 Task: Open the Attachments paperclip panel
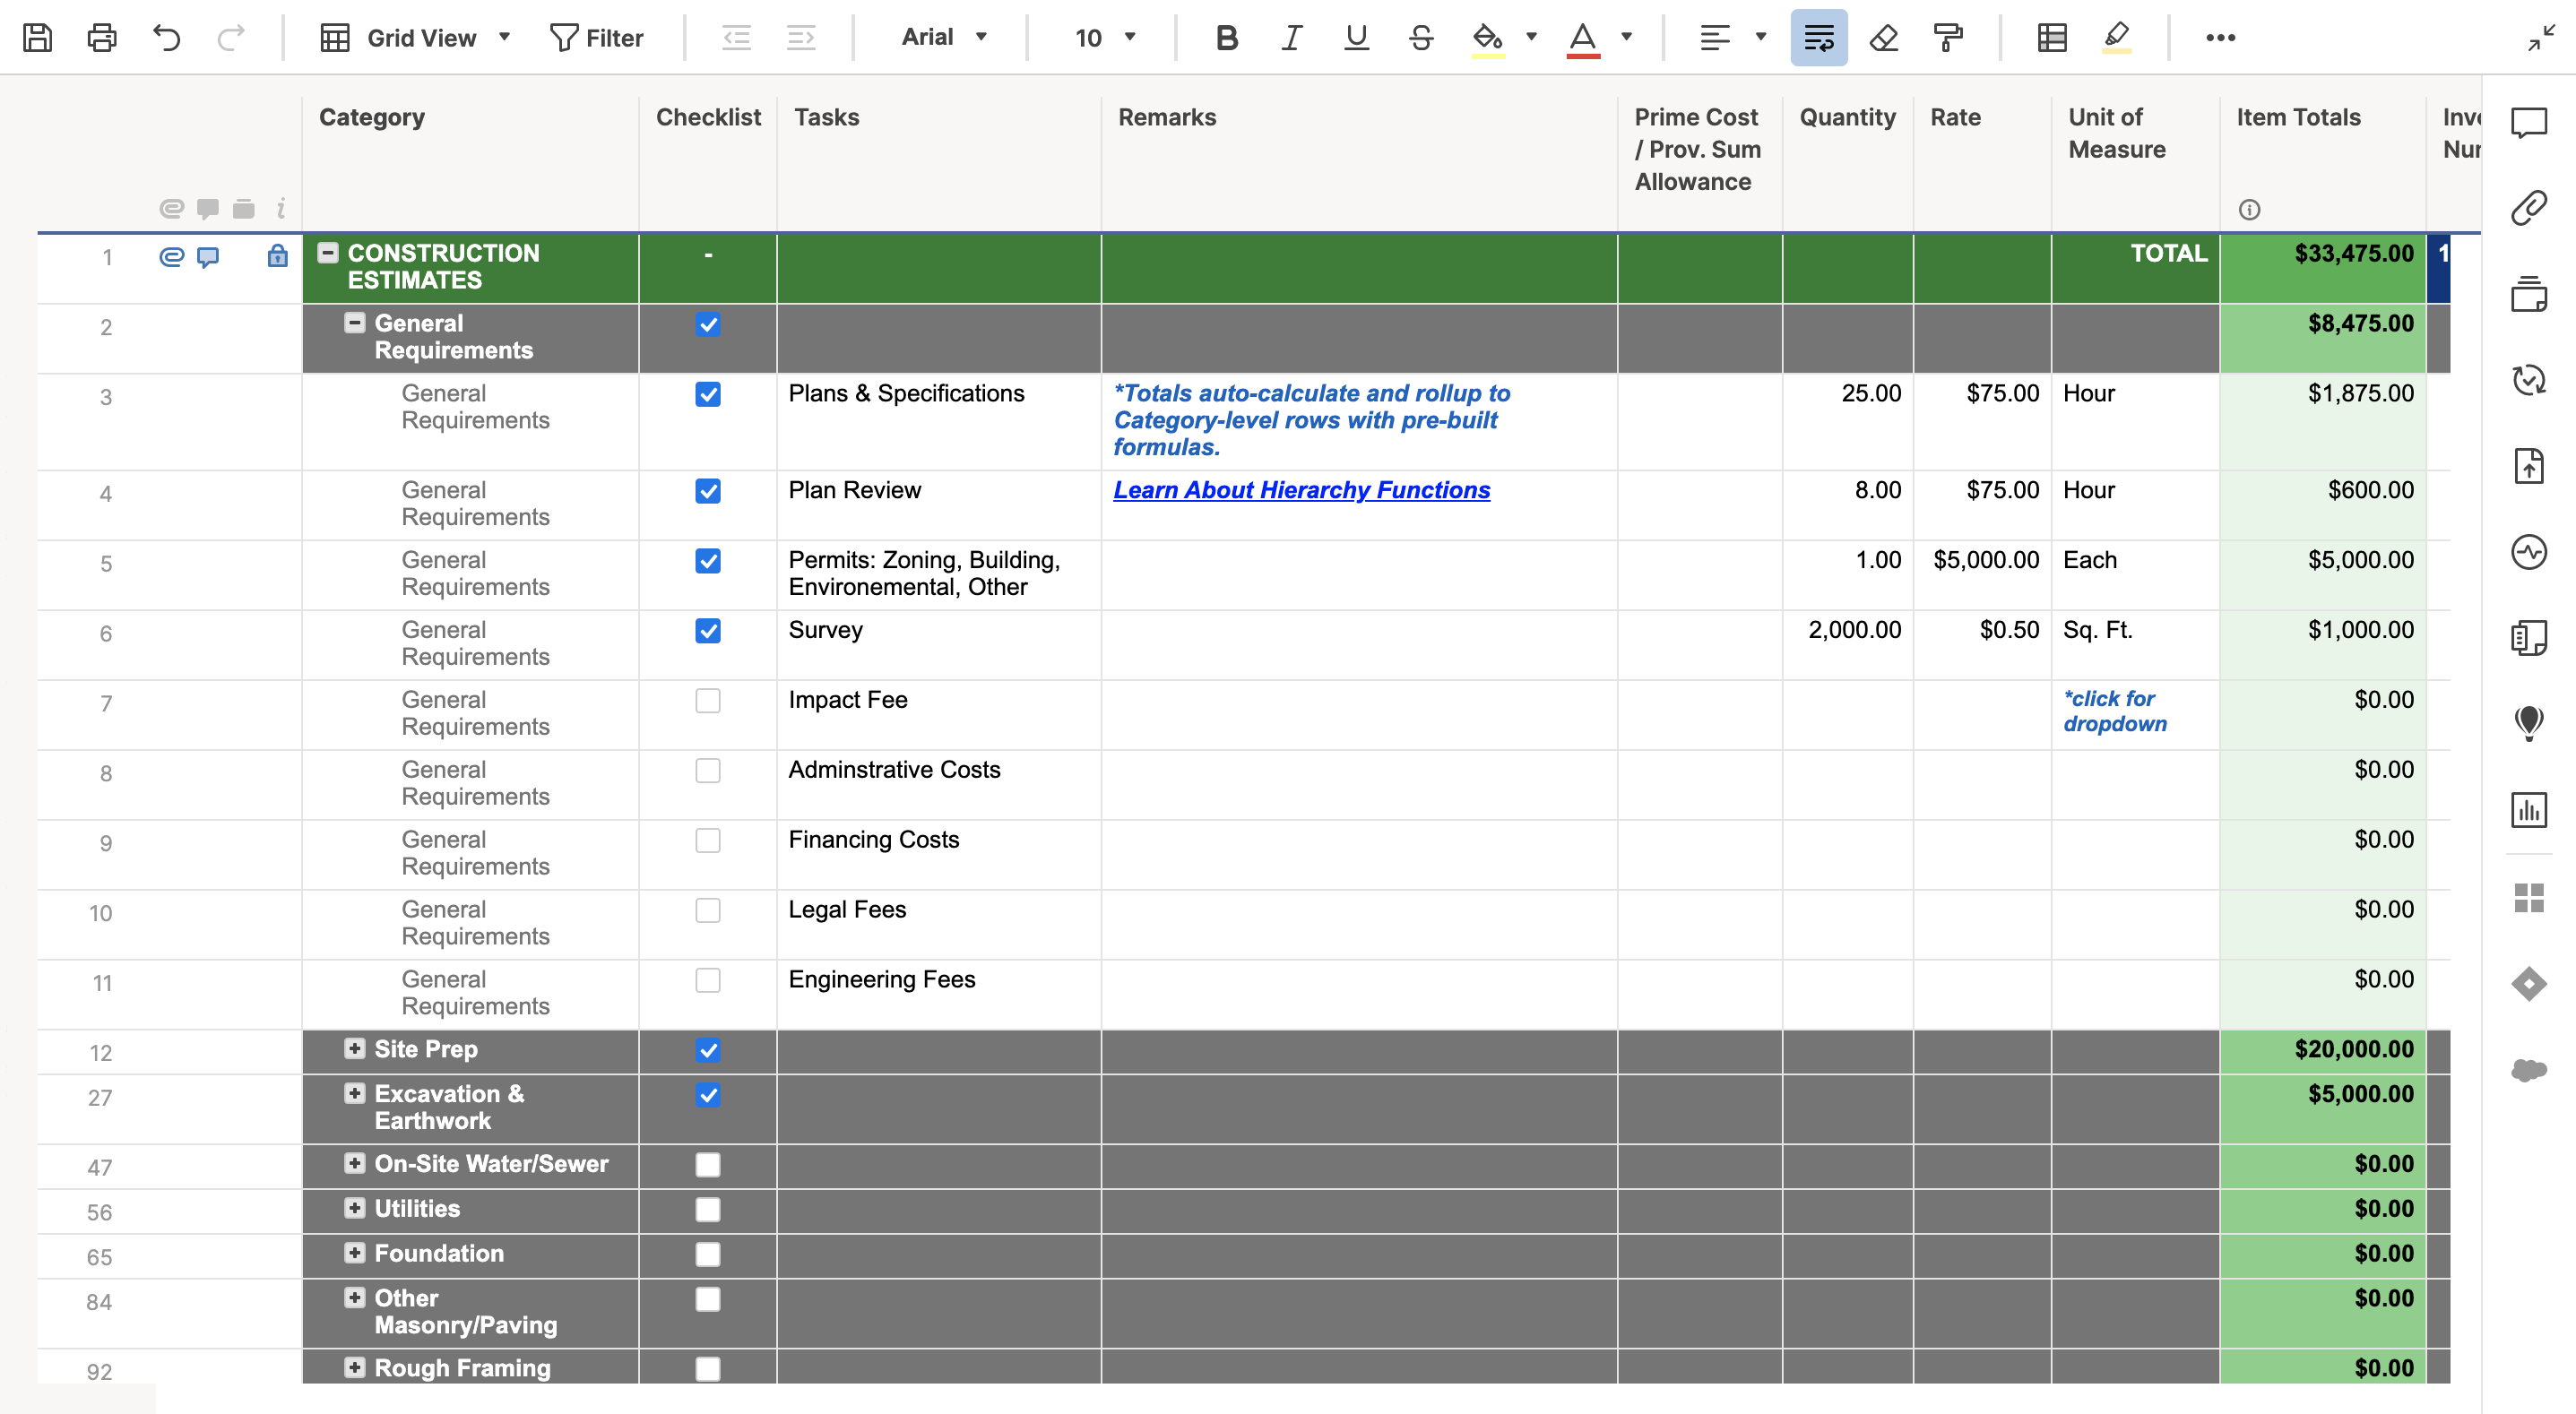pos(2528,208)
